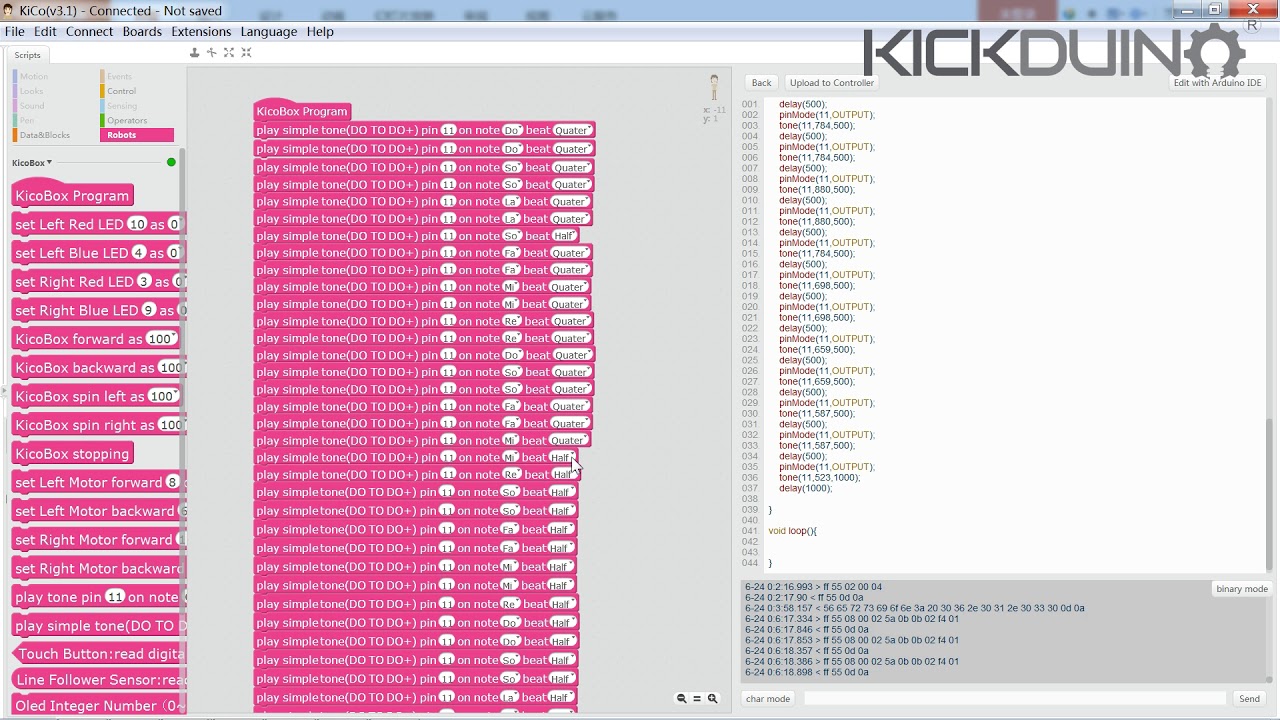Select the Scripts tab

click(27, 54)
